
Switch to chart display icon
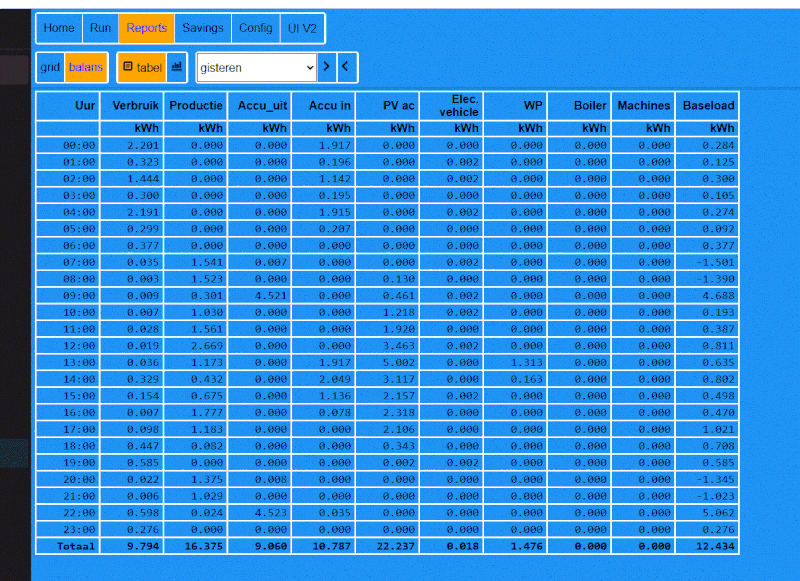click(x=177, y=67)
